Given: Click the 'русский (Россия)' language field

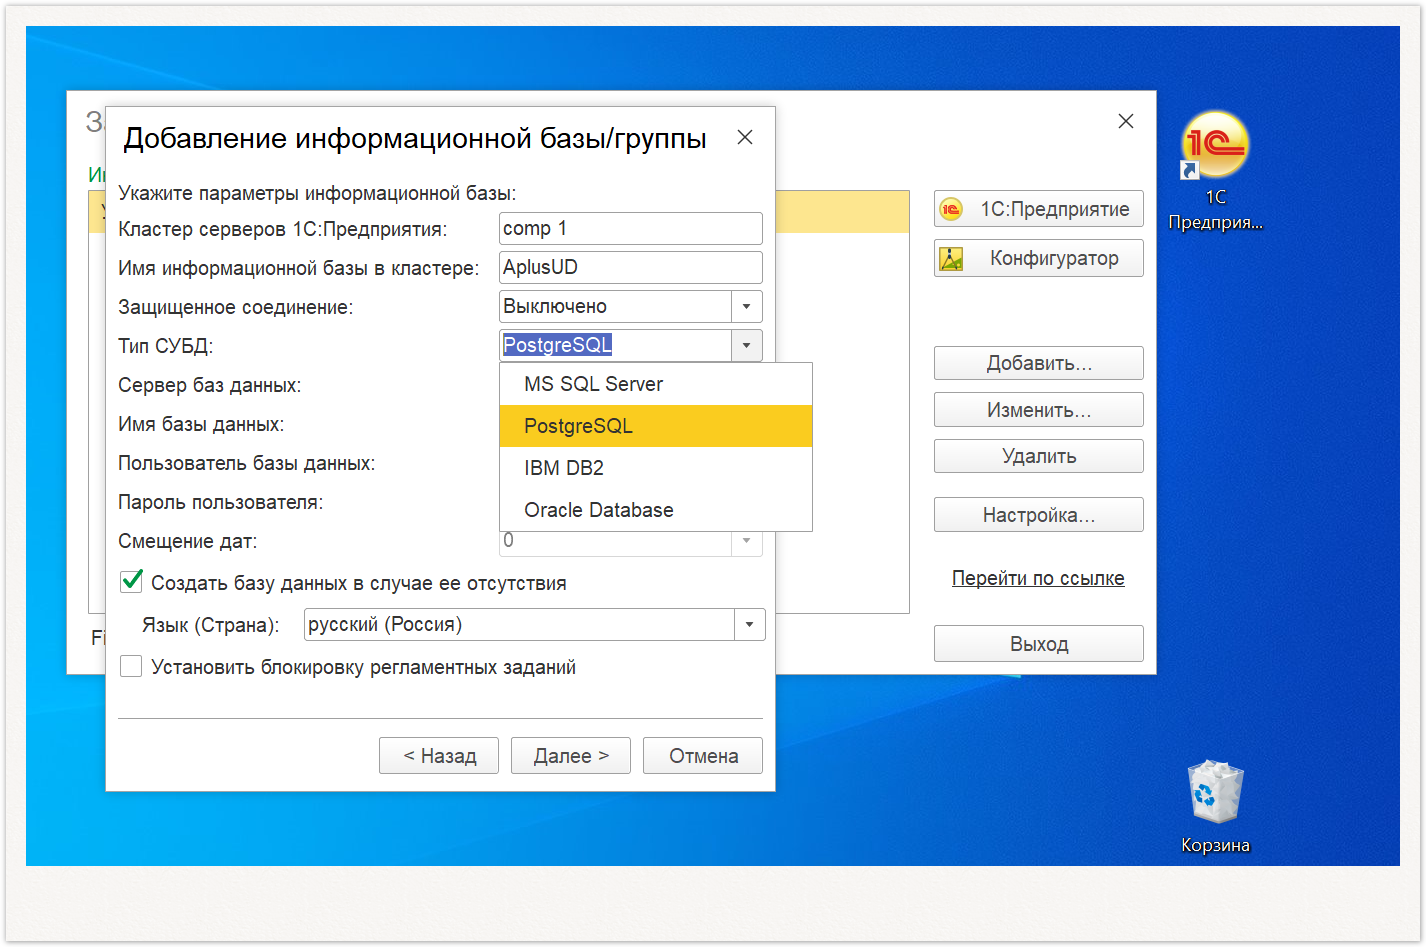Looking at the screenshot, I should (520, 624).
